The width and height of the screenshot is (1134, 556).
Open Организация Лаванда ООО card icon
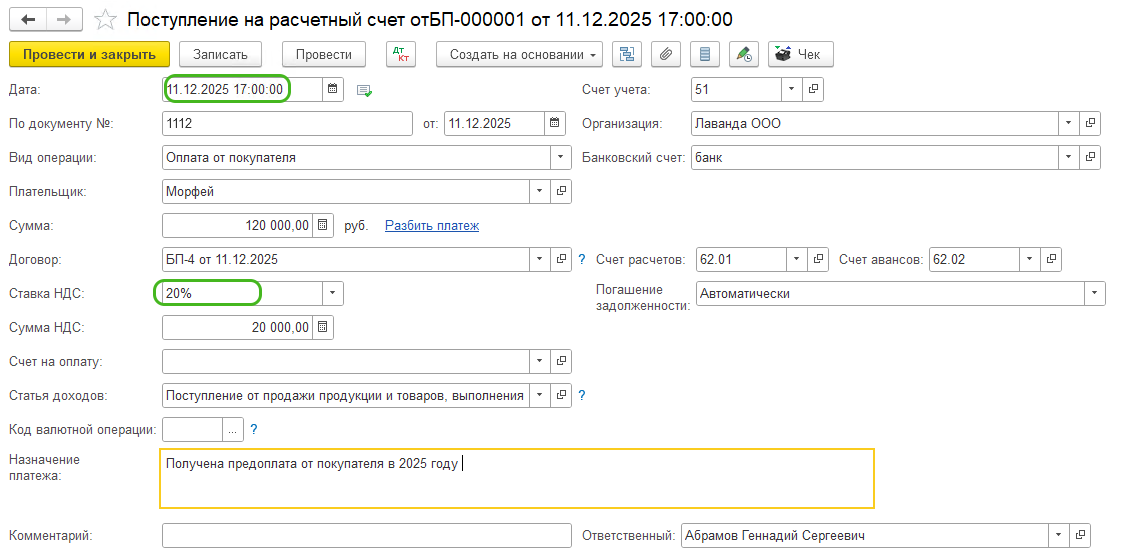click(x=1090, y=123)
